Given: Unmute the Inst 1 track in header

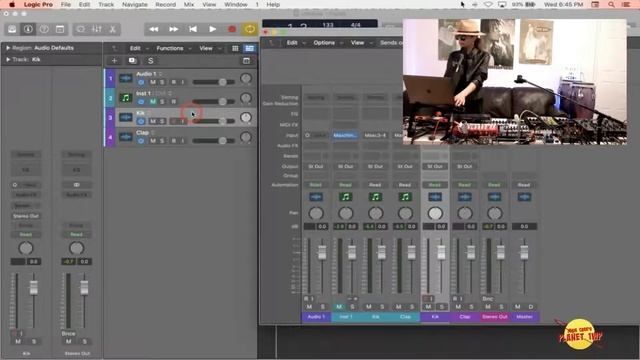Looking at the screenshot, I should point(153,102).
